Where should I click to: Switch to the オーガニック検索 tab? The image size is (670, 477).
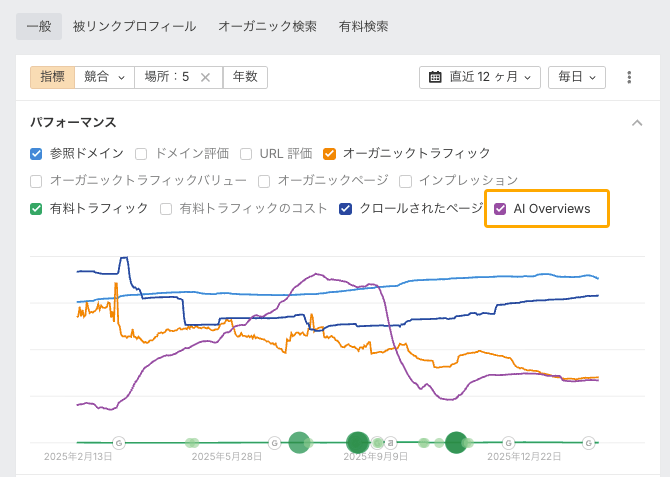coord(267,26)
